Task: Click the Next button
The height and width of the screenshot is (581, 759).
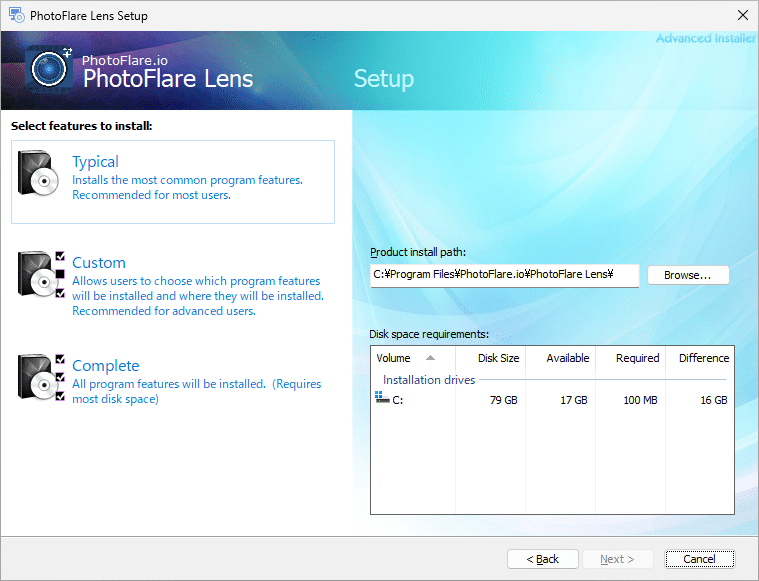Action: 618,559
